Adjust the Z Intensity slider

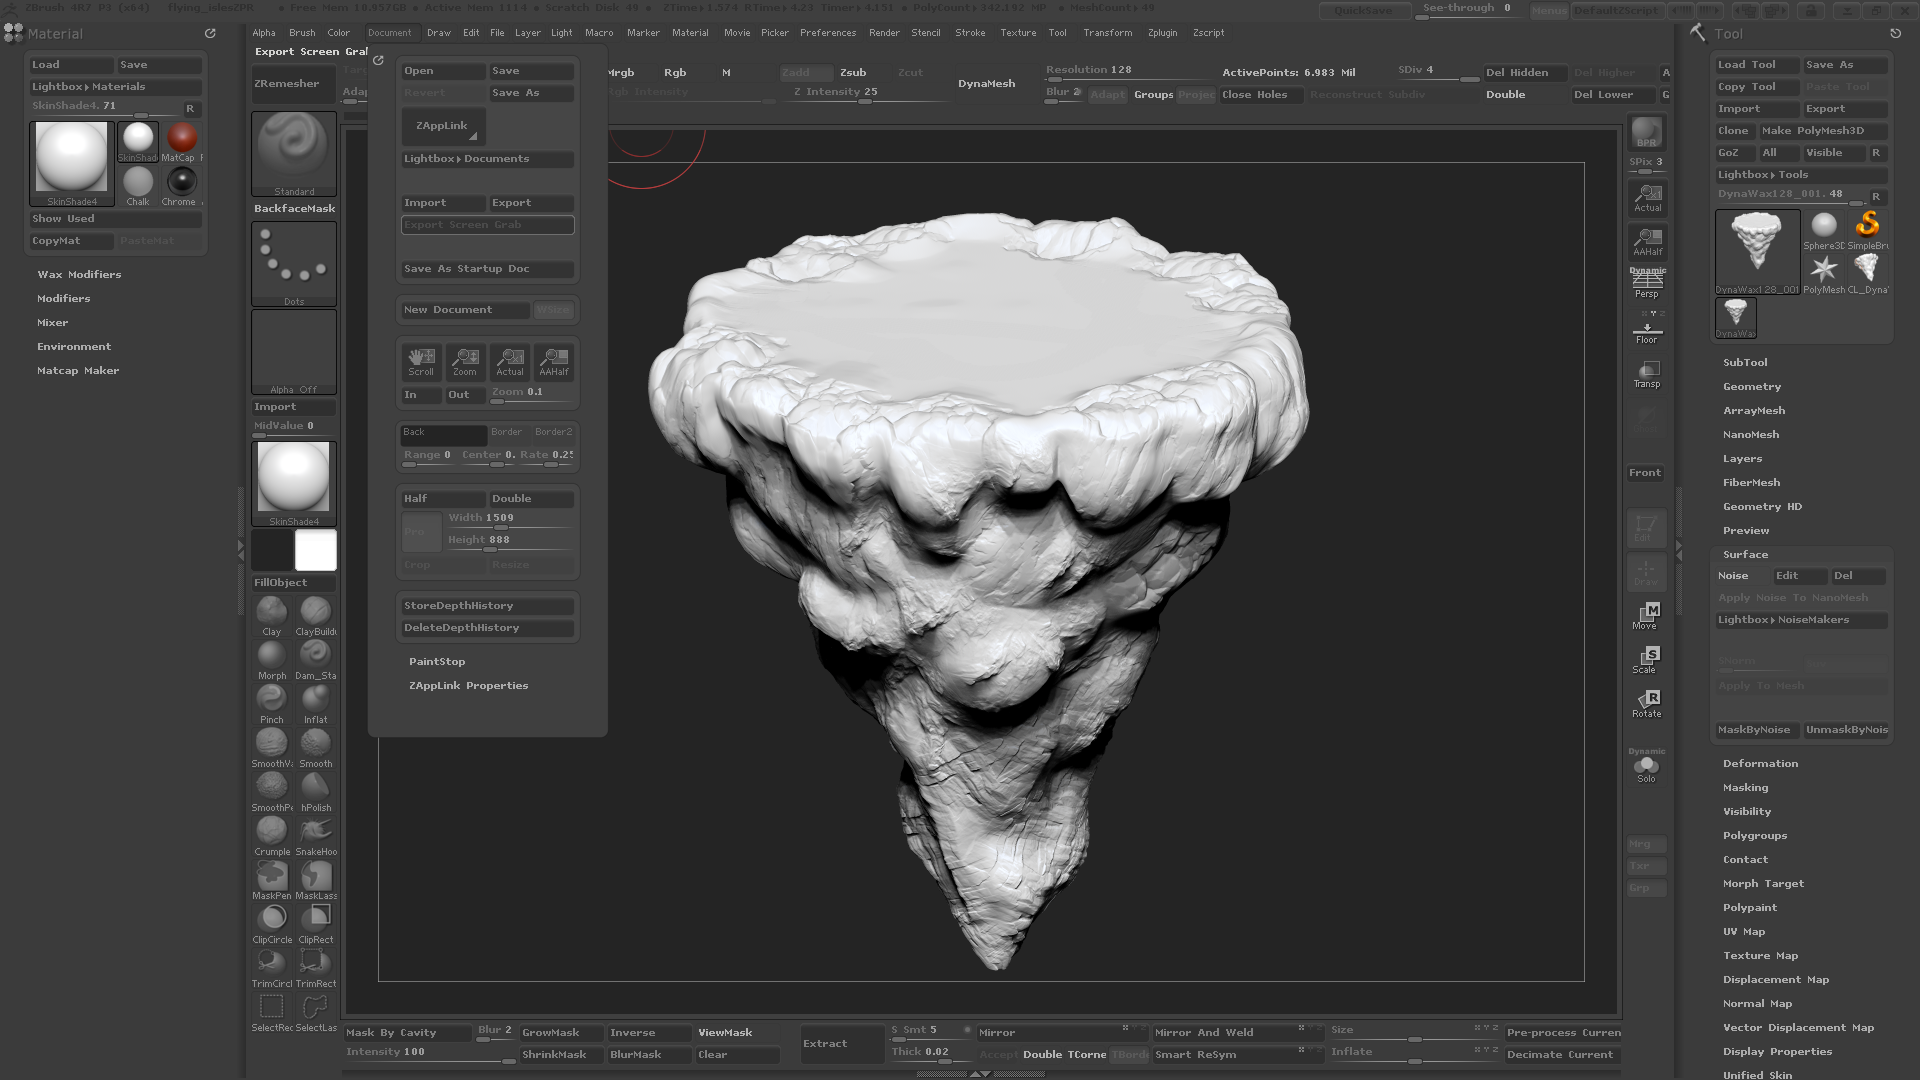(863, 93)
